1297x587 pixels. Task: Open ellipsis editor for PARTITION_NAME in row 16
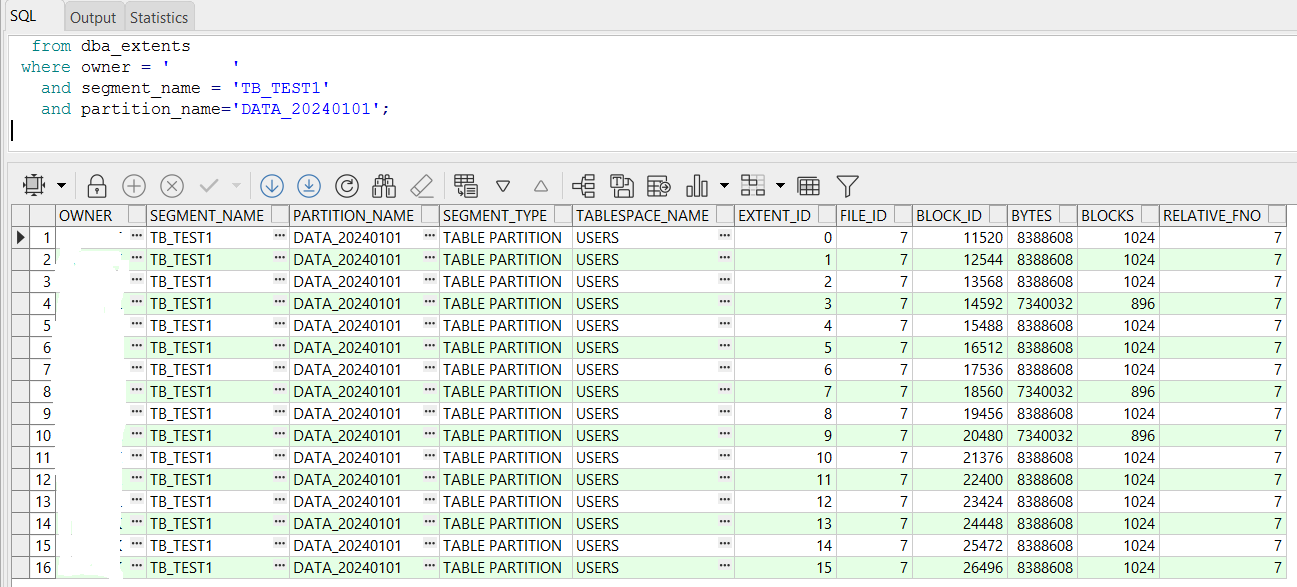[430, 567]
